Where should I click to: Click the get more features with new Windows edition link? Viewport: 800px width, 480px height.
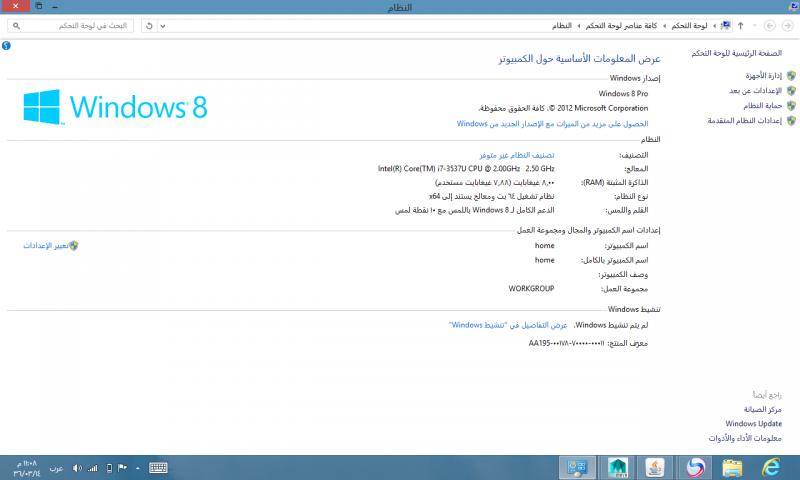(552, 123)
